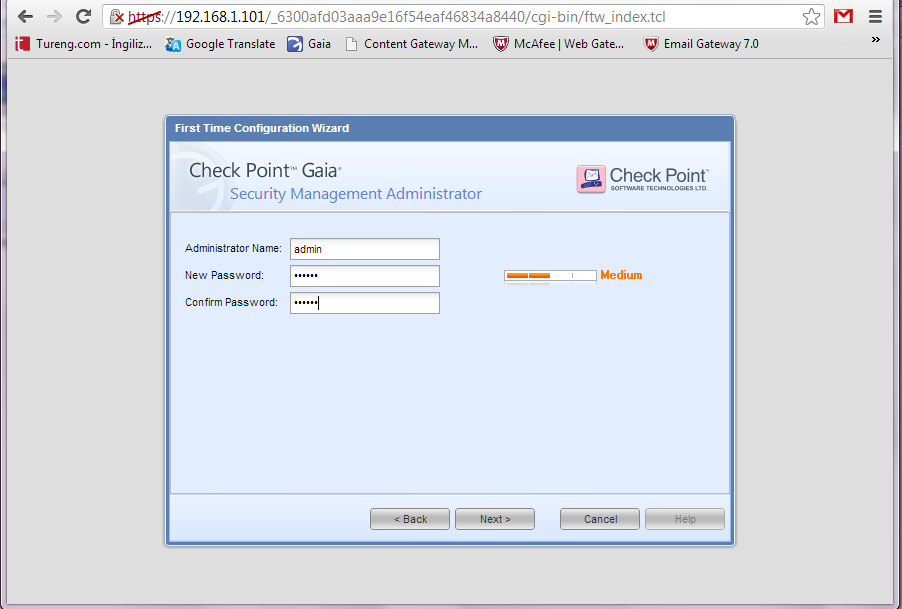The height and width of the screenshot is (609, 902).
Task: Bookmark the page with the star icon
Action: click(x=811, y=17)
